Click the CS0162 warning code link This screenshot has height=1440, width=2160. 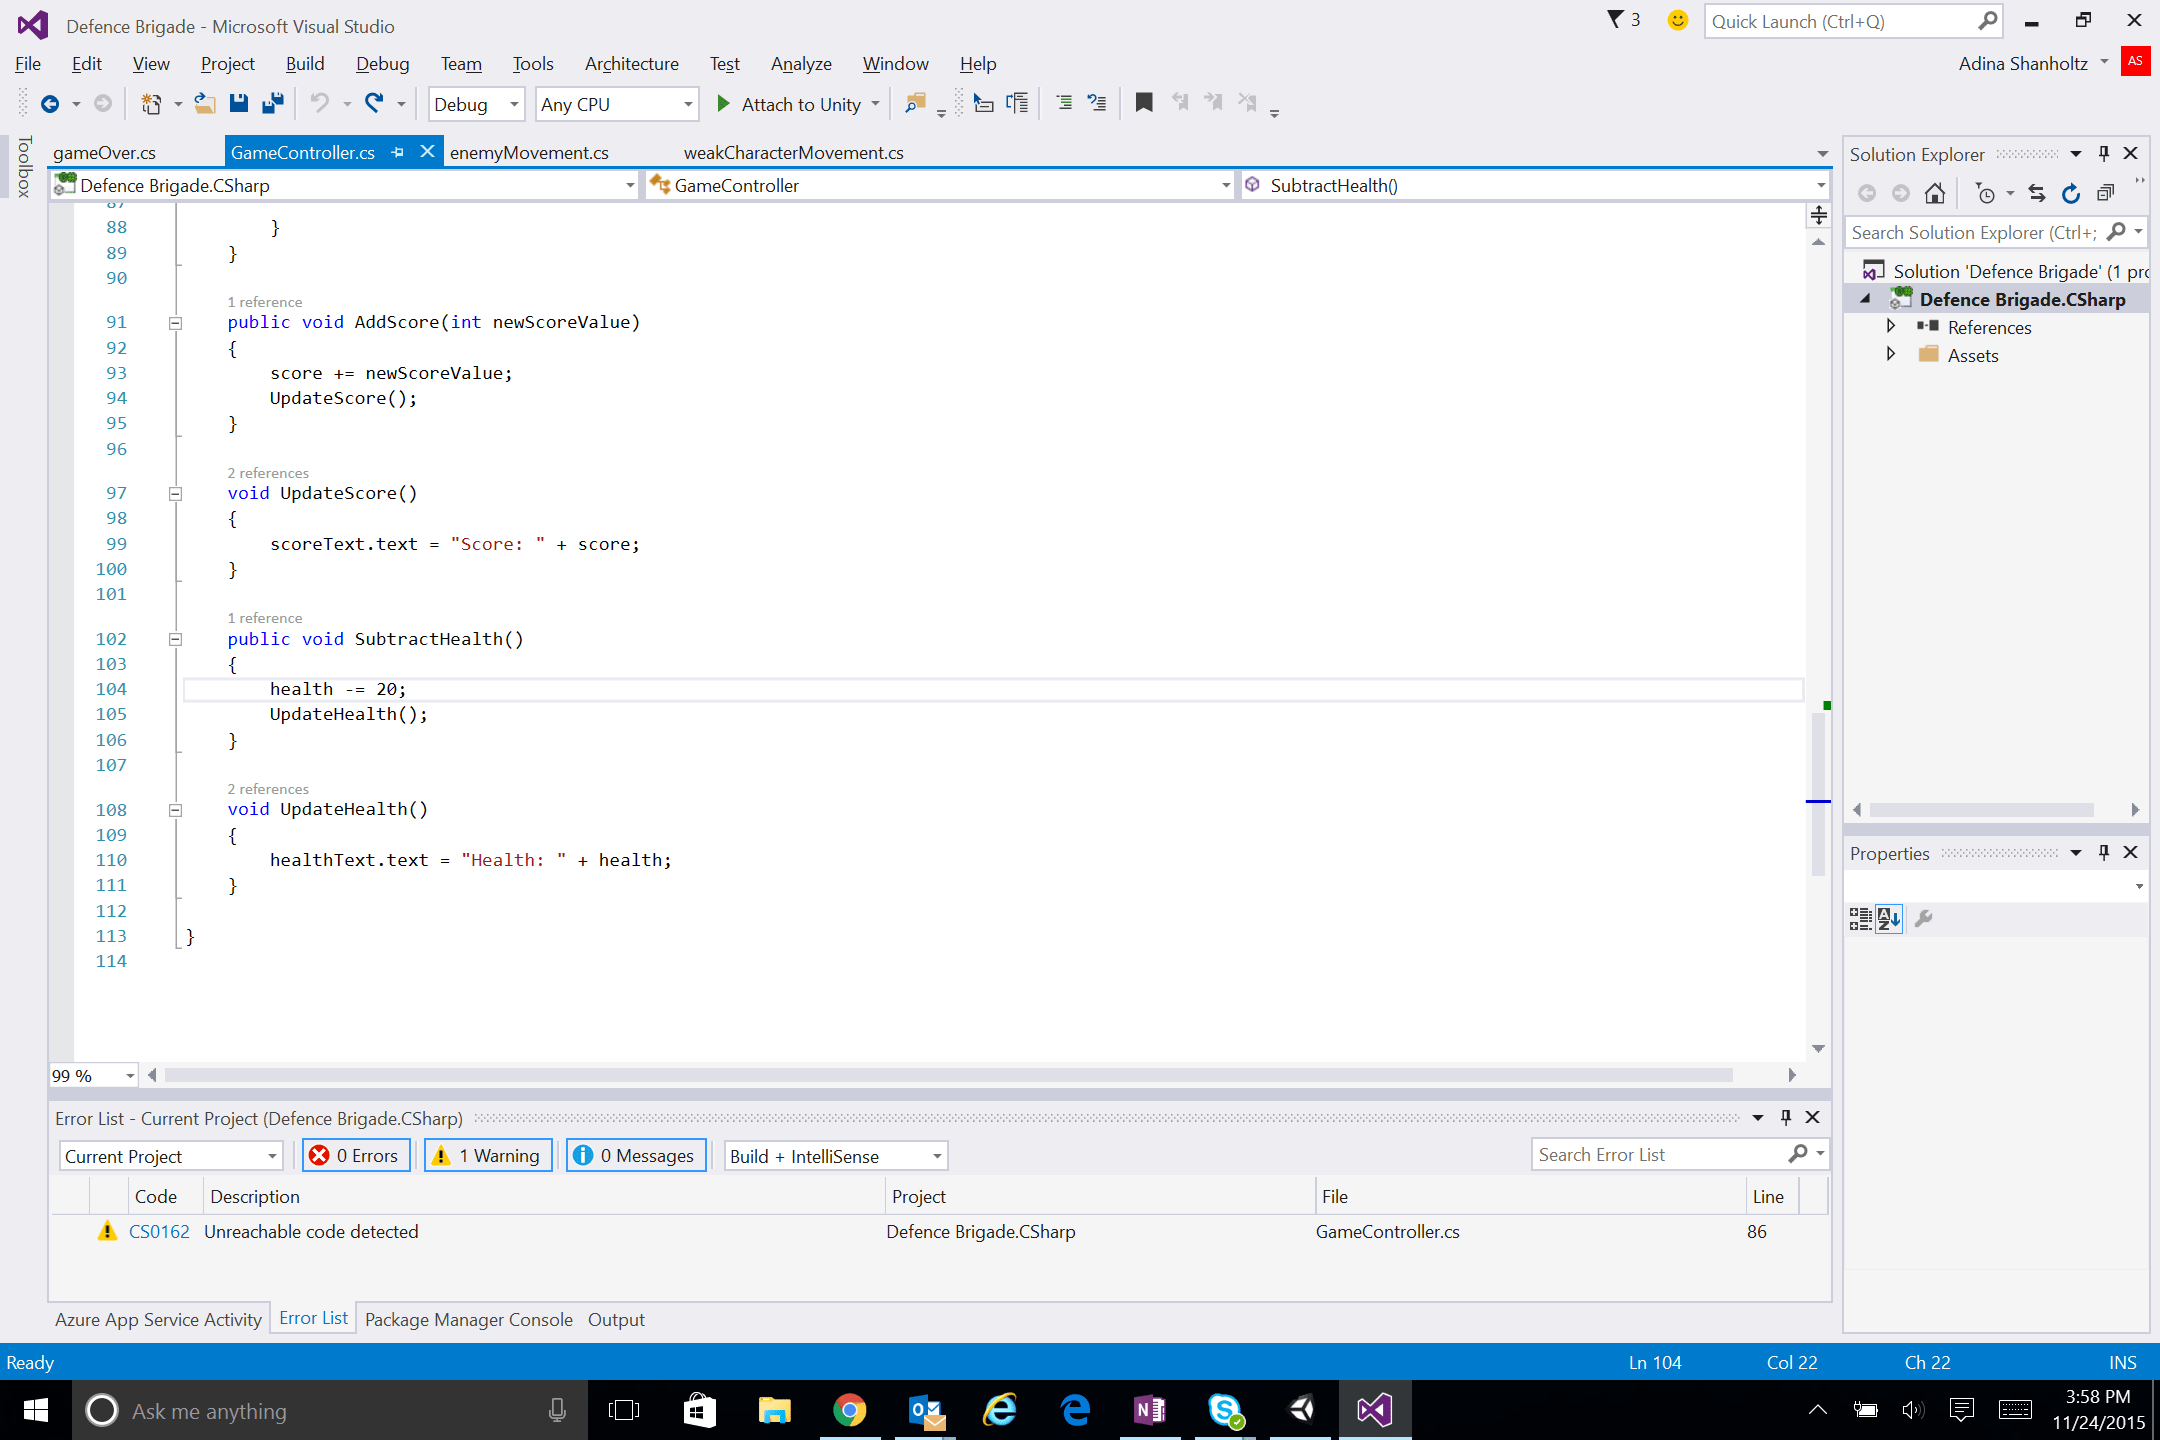click(159, 1231)
